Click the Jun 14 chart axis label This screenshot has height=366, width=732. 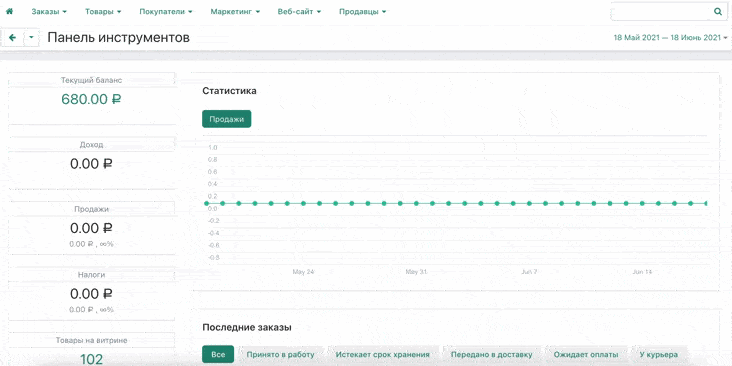click(x=642, y=272)
